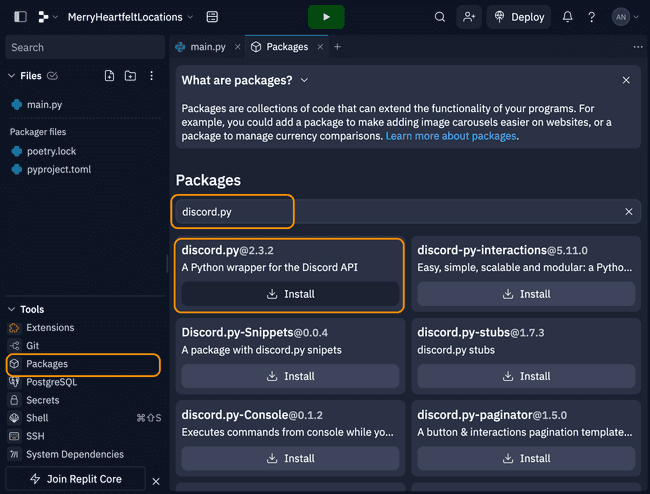The width and height of the screenshot is (650, 494).
Task: Open Files section more options menu
Action: tap(151, 76)
